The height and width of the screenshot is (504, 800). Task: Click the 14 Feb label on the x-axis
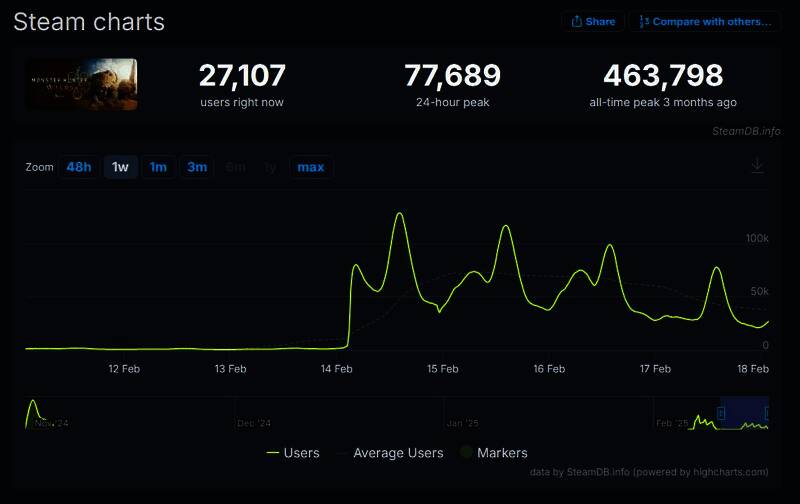[337, 369]
